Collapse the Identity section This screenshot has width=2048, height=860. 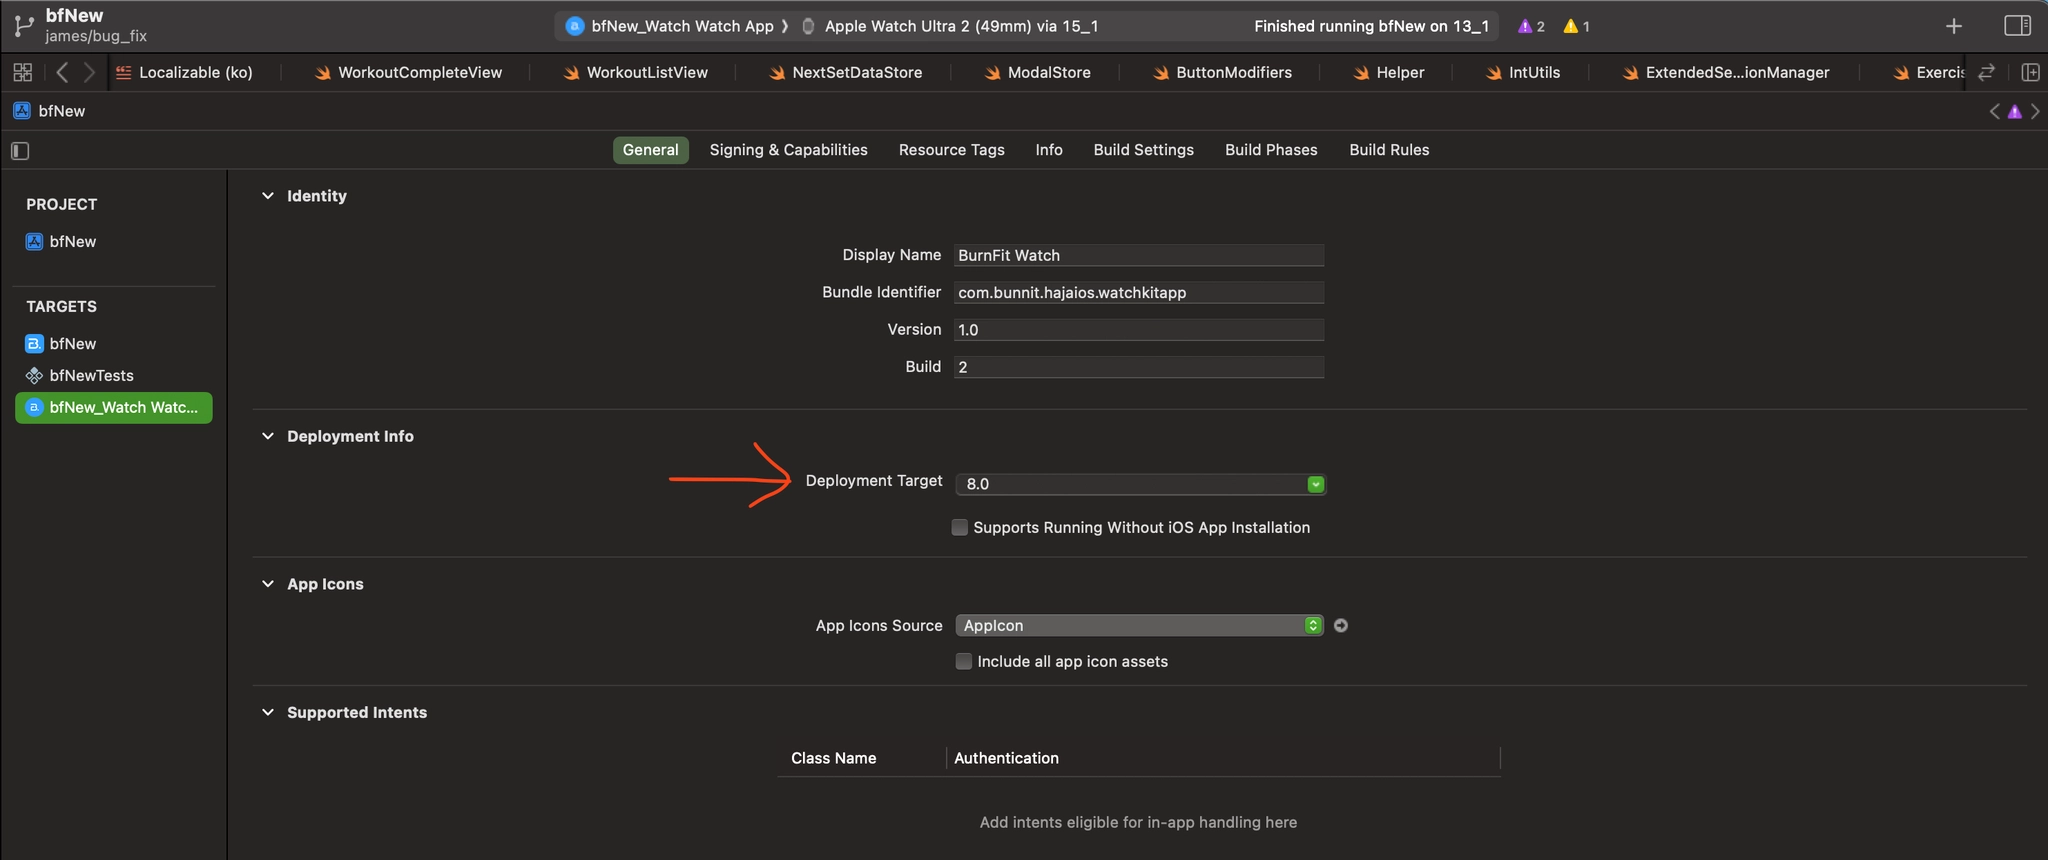(268, 196)
